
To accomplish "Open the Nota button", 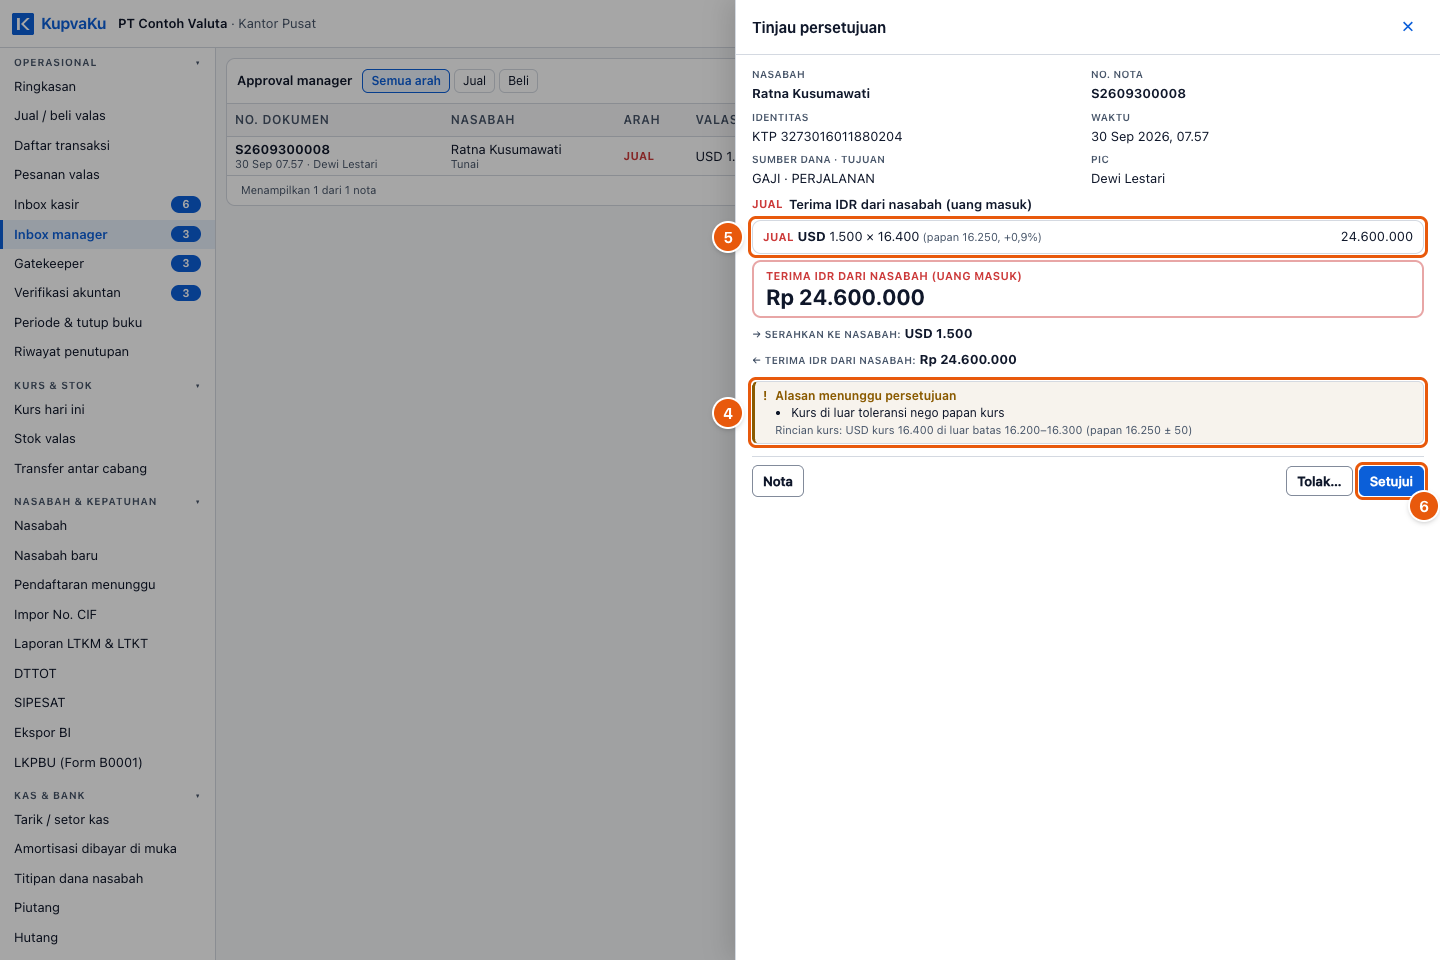I will pyautogui.click(x=778, y=481).
